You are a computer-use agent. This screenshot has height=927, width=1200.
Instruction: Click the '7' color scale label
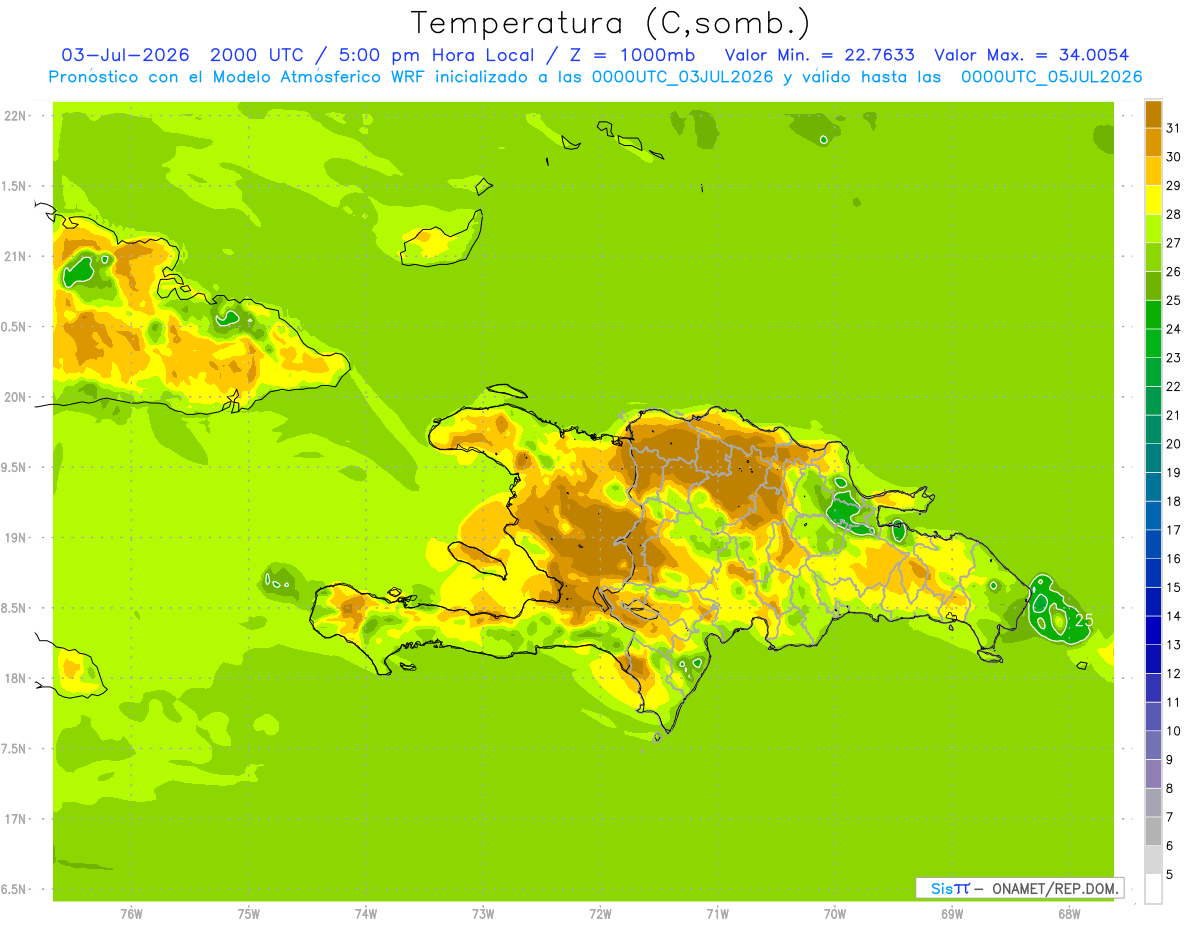coord(1170,817)
